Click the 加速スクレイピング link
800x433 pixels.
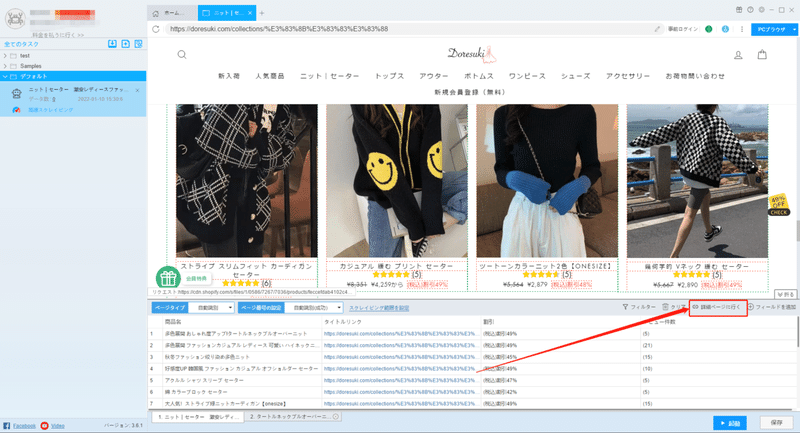coord(51,110)
